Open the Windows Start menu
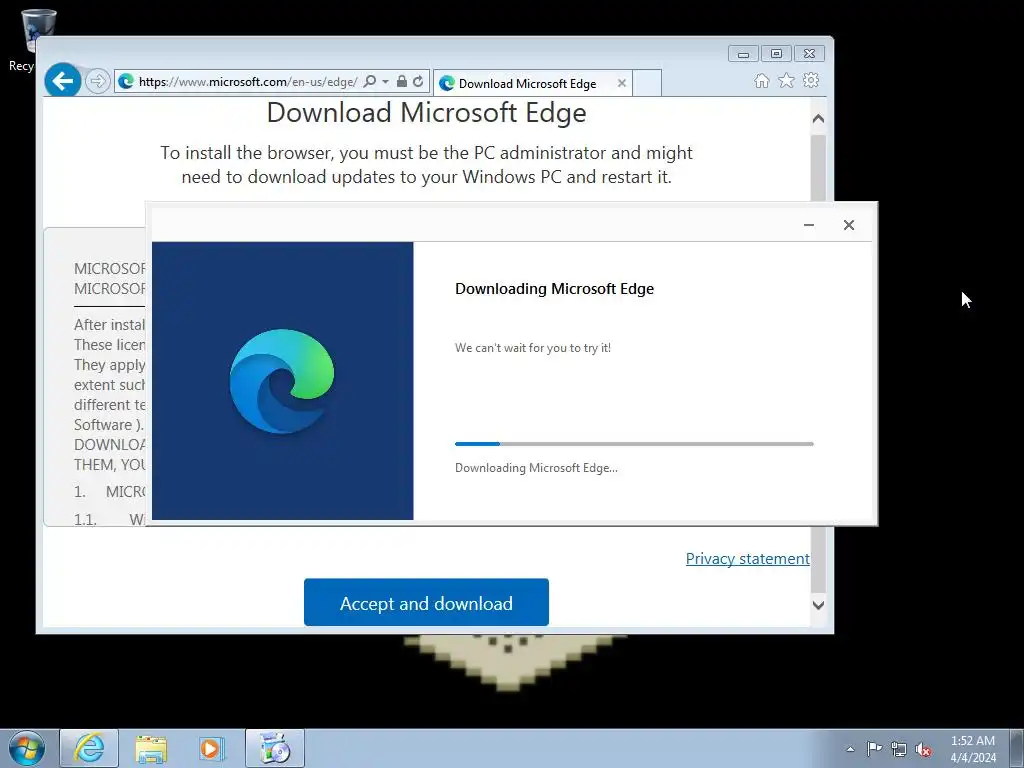 click(27, 748)
